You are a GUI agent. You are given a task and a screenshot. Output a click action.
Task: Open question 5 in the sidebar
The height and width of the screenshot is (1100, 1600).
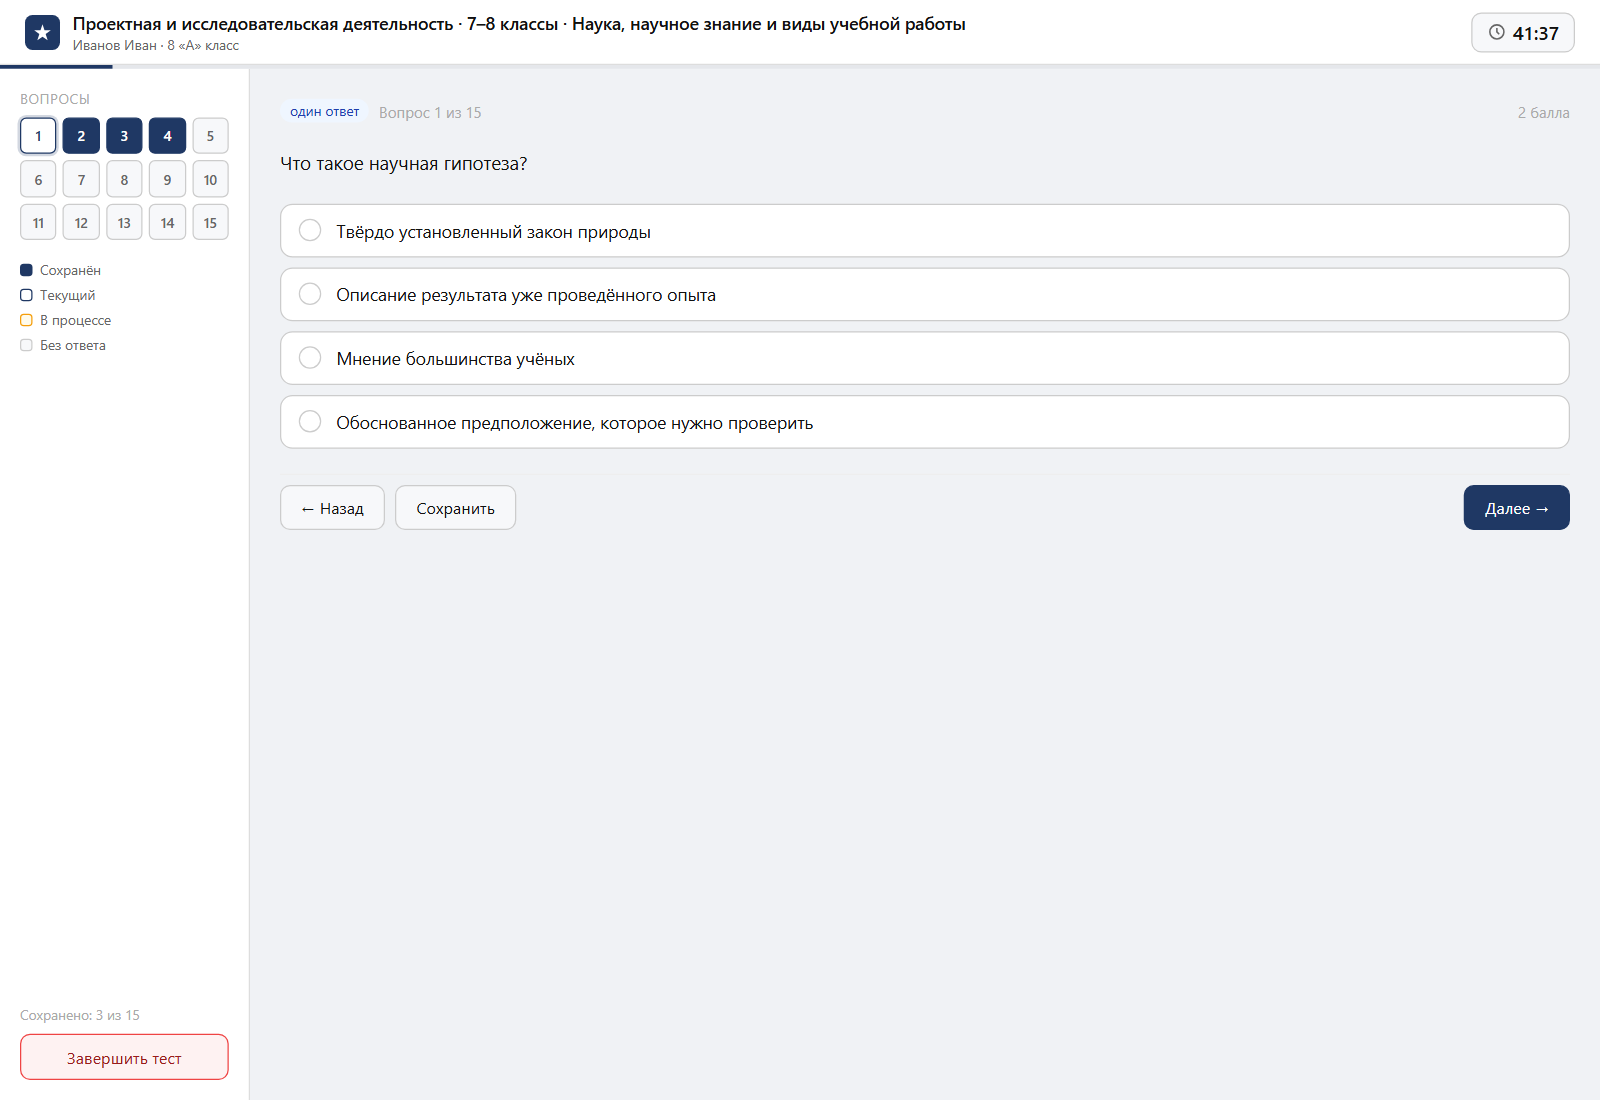coord(210,136)
